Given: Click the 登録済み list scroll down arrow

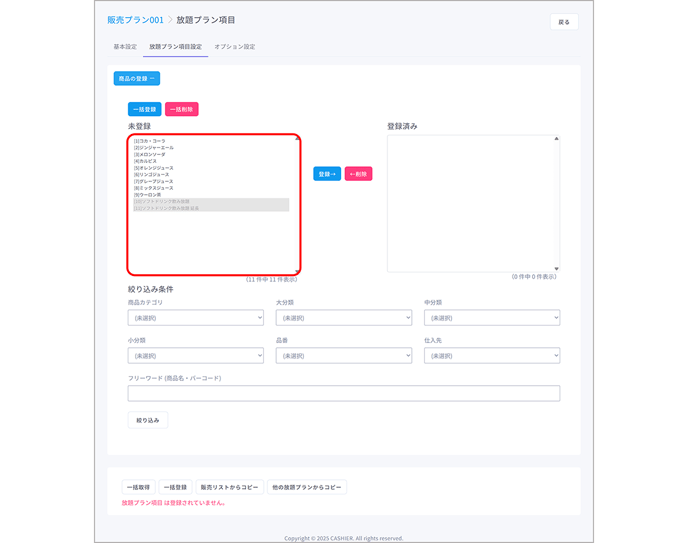Looking at the screenshot, I should pos(556,268).
